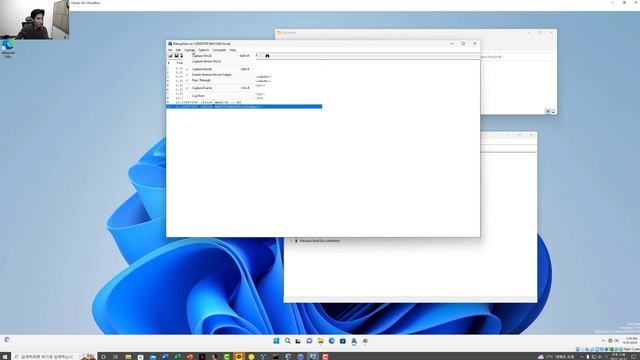Click the guest taskbar clock
The width and height of the screenshot is (640, 360).
631,340
